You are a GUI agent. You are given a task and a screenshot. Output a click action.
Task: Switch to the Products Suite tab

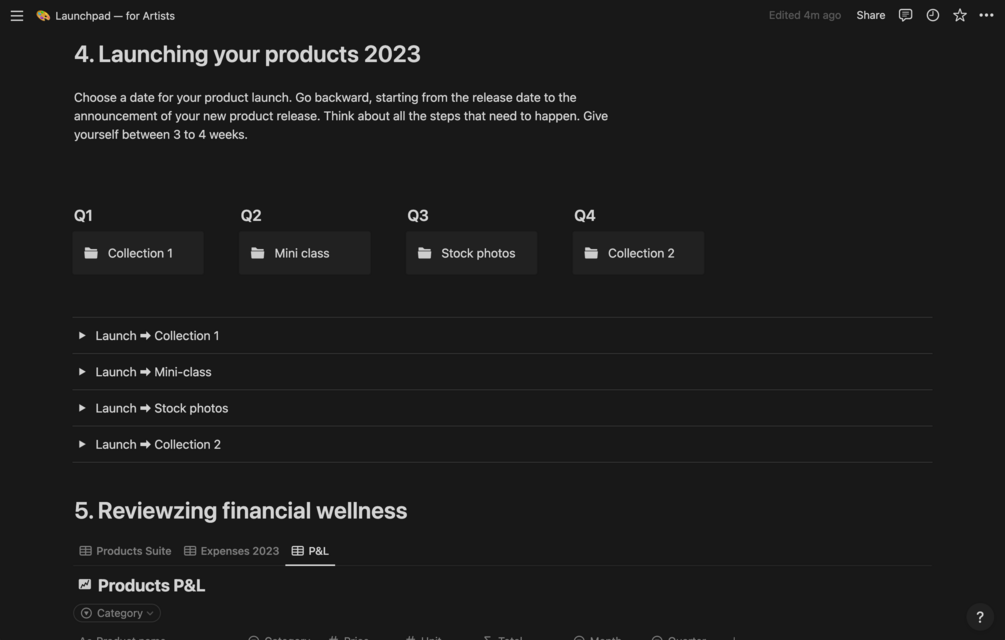(x=125, y=551)
